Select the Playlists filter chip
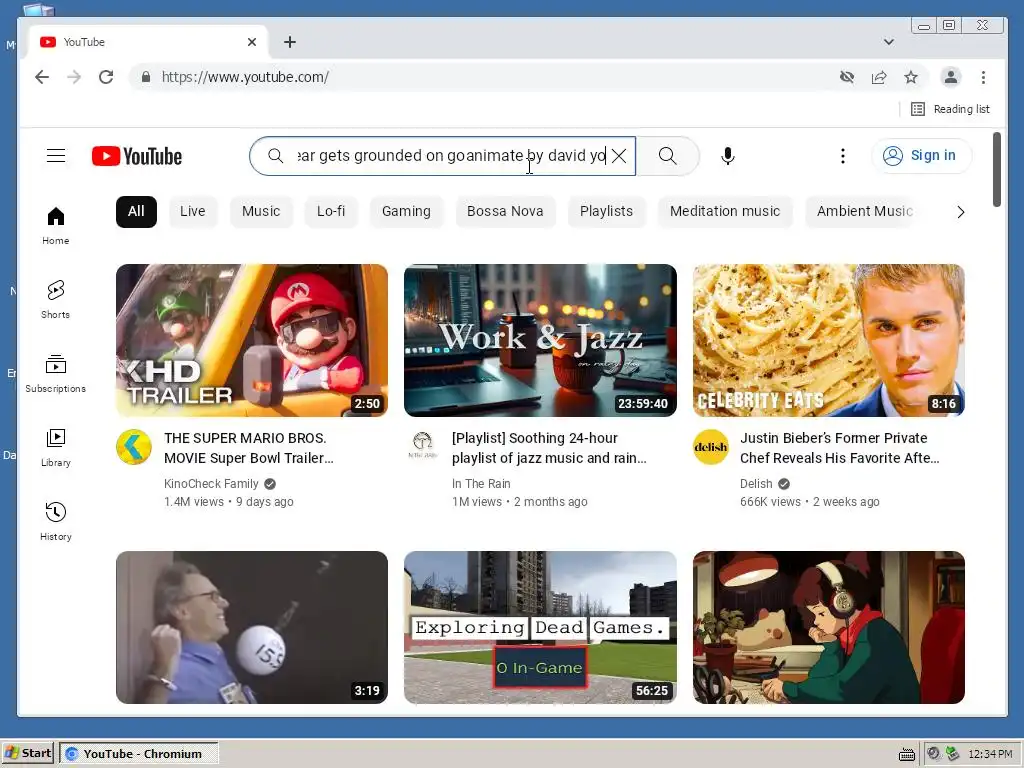Screen dimensions: 1024x768 click(606, 212)
